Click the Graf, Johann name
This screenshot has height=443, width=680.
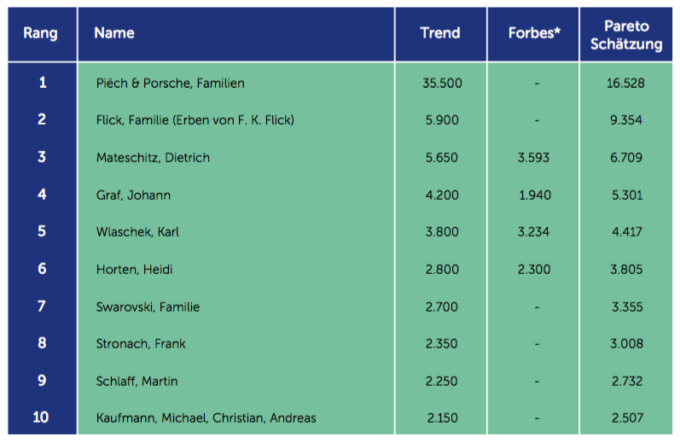click(133, 195)
